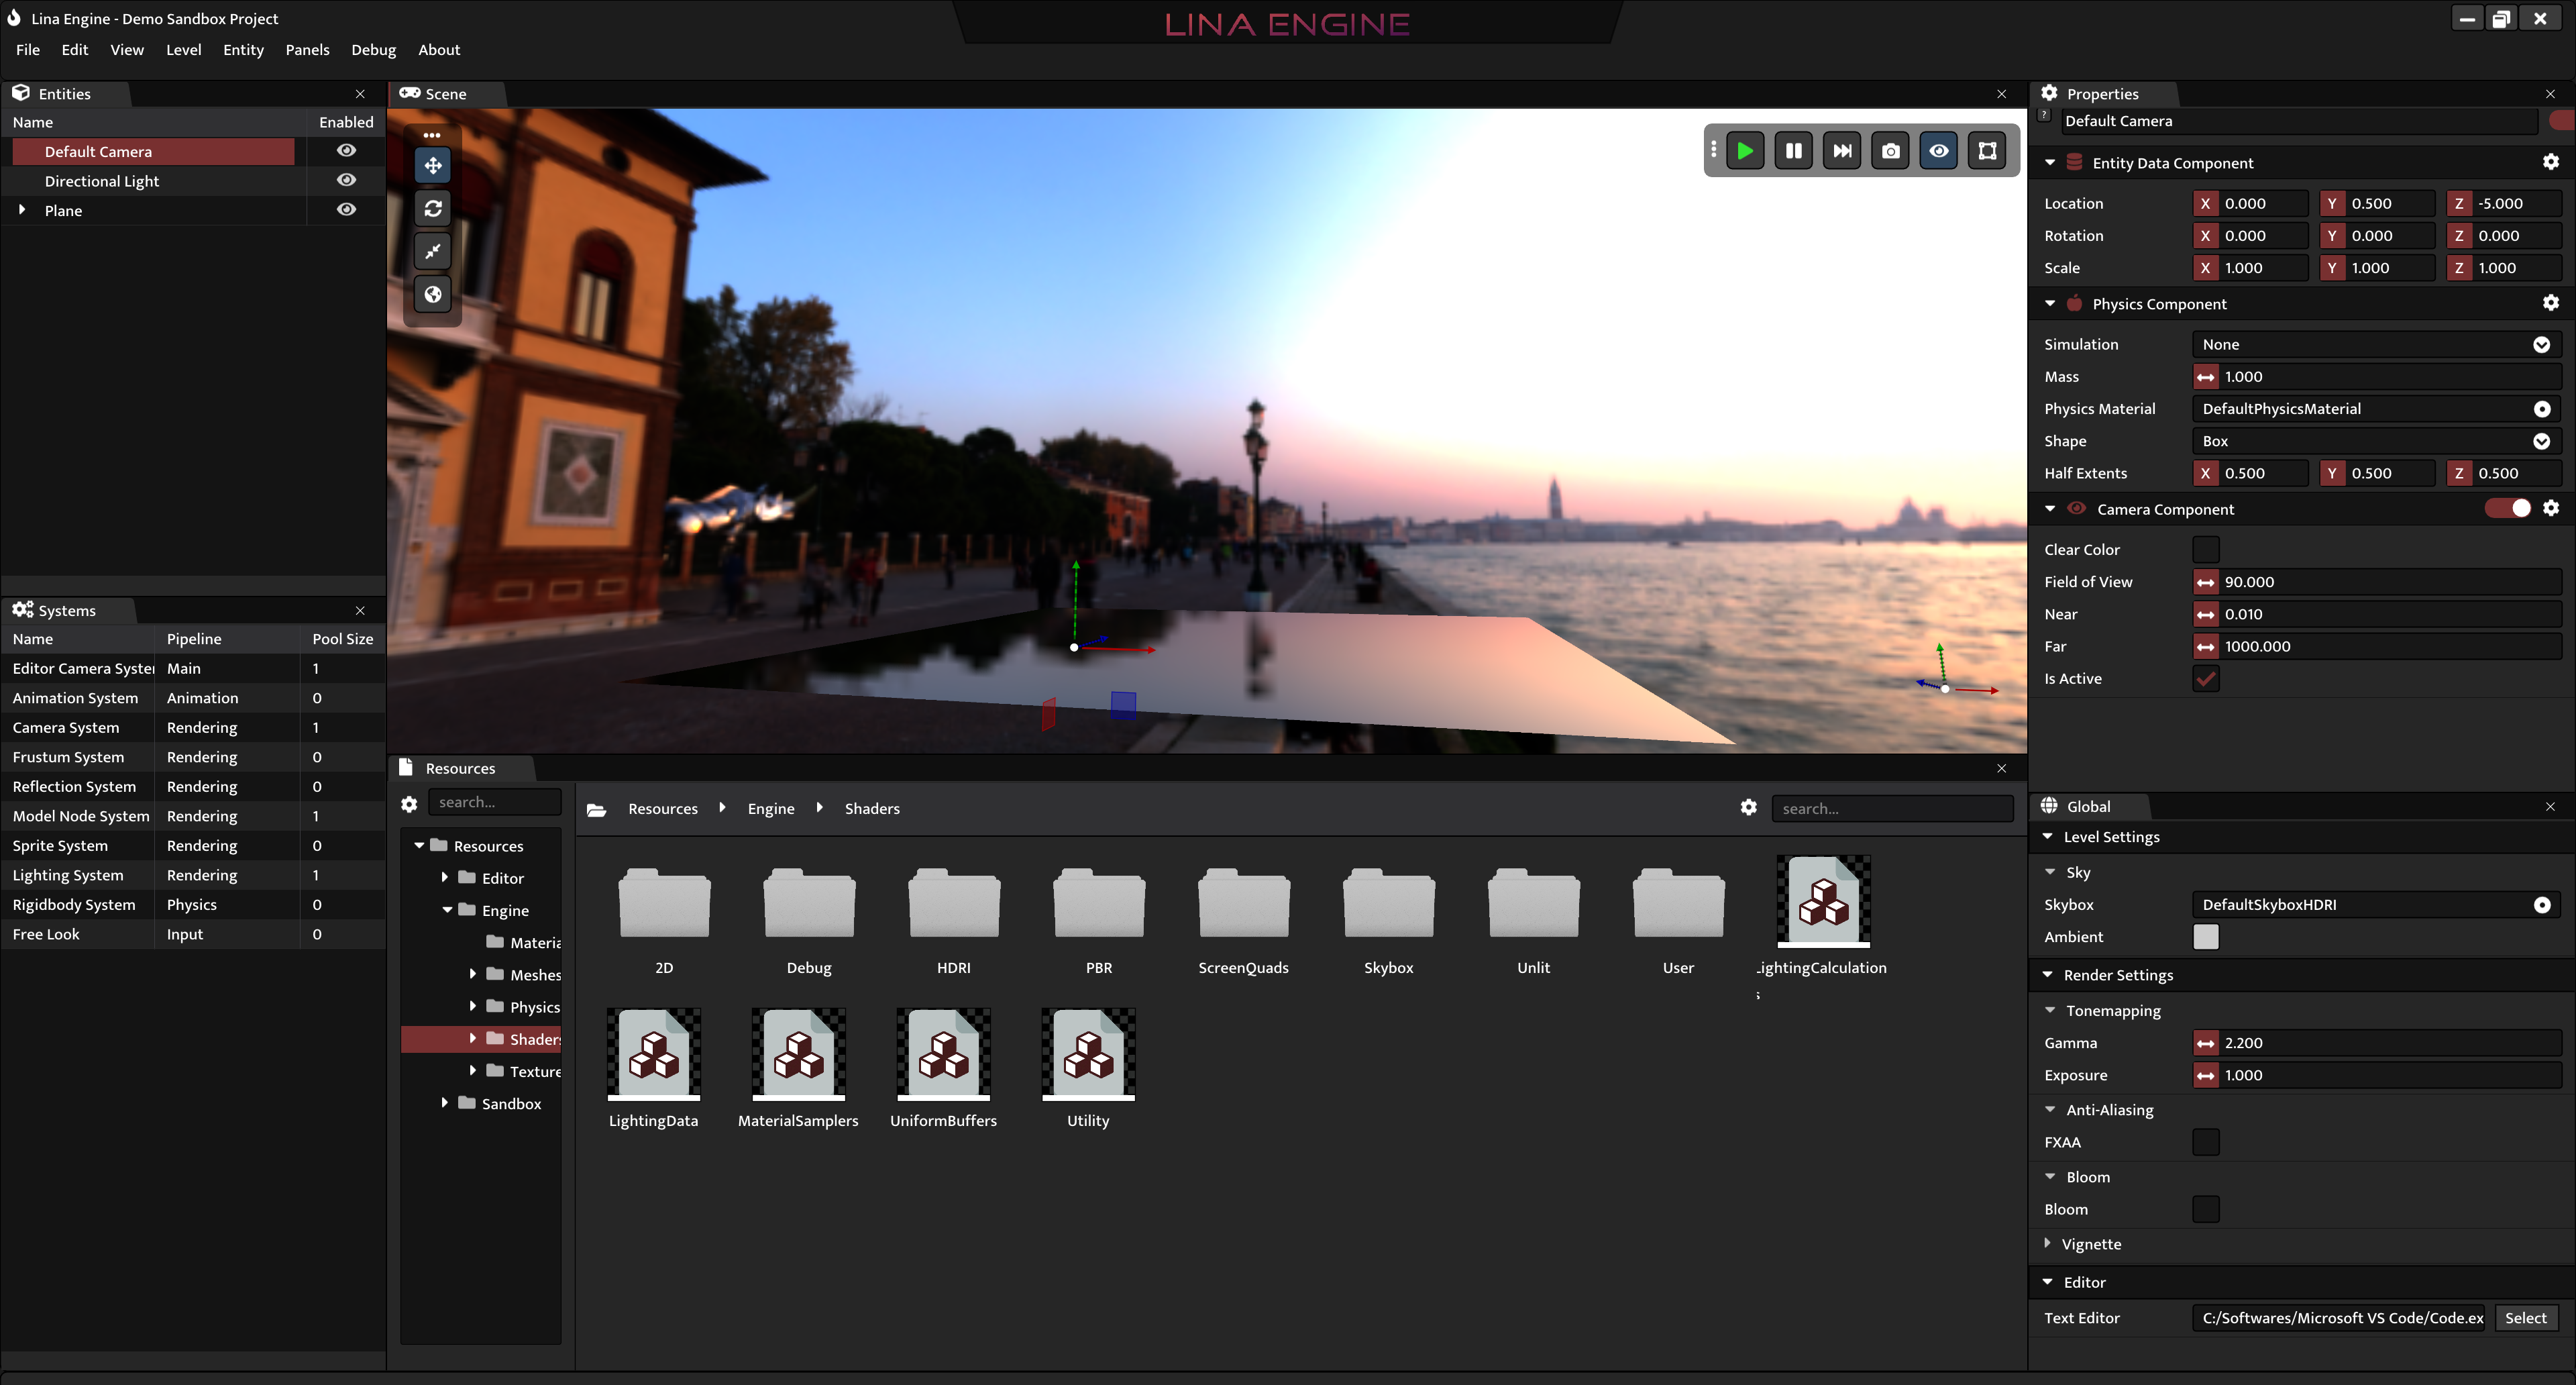
Task: Take a screenshot with camera icon
Action: pyautogui.click(x=1890, y=151)
